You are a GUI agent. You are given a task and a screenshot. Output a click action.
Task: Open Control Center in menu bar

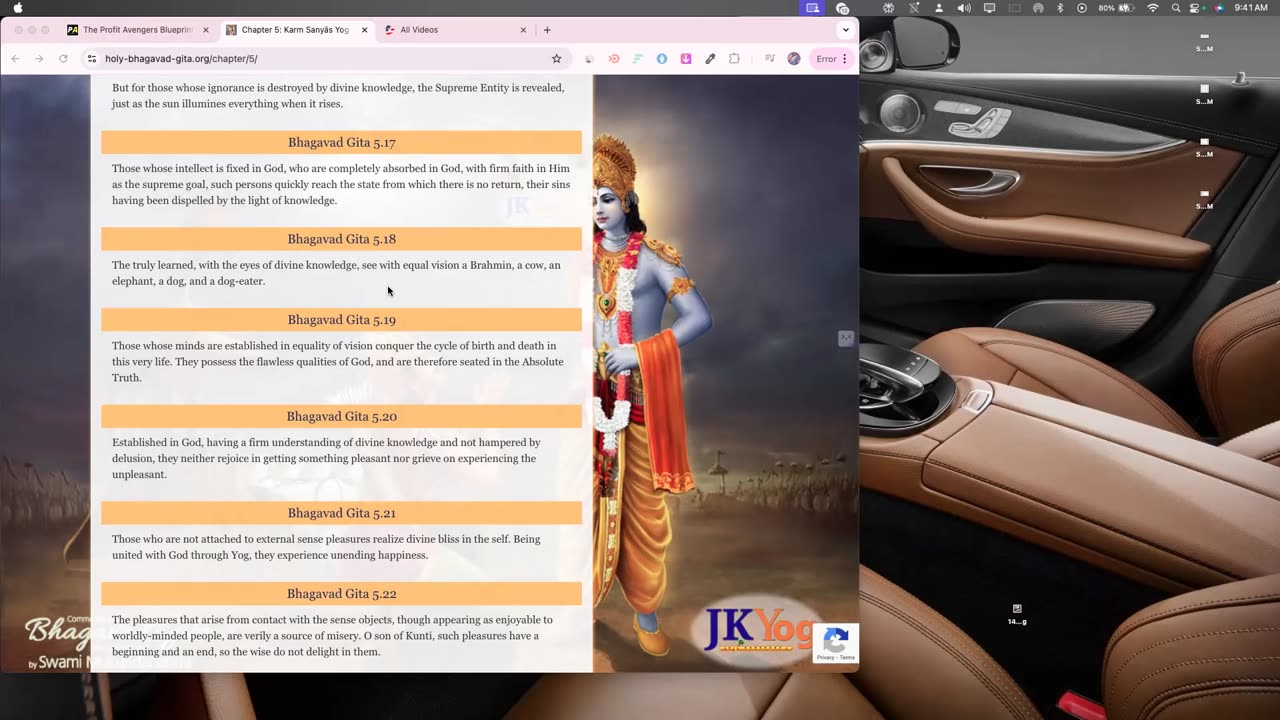1195,8
